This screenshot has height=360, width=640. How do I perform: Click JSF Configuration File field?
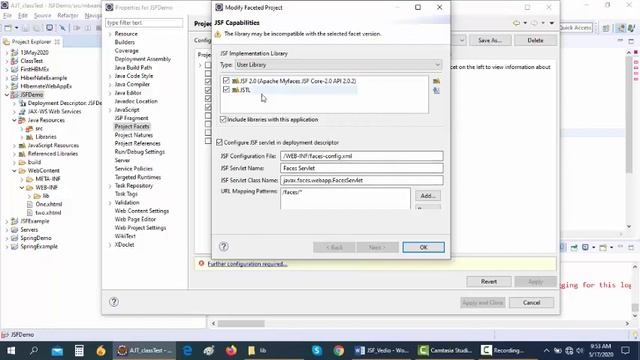pos(361,156)
